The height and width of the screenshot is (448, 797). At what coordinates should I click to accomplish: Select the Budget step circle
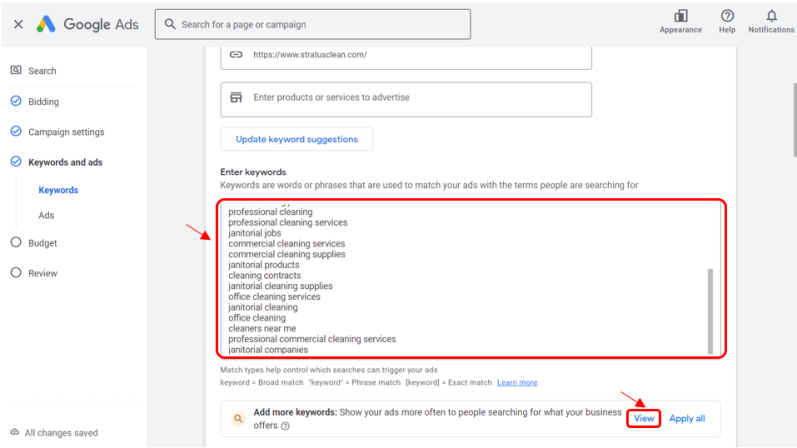(16, 243)
